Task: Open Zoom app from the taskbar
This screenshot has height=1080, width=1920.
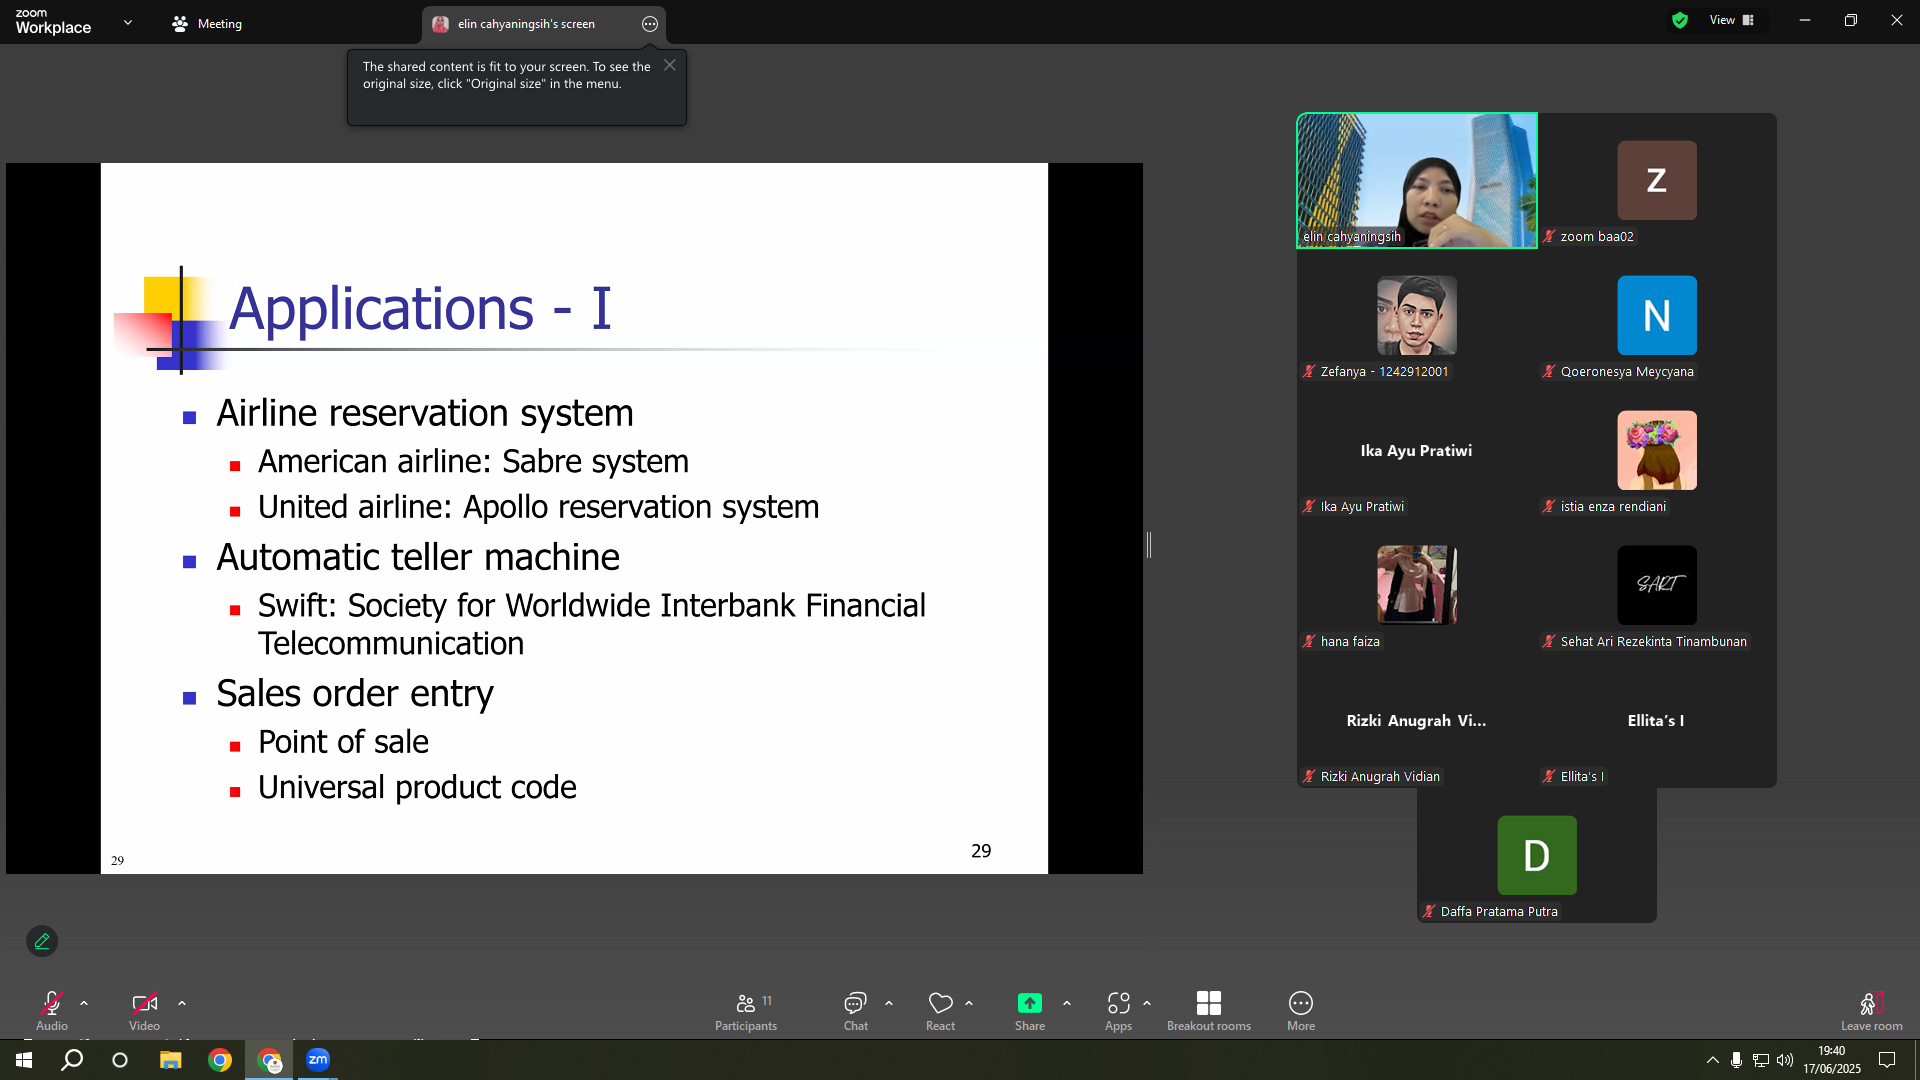Action: pyautogui.click(x=318, y=1060)
